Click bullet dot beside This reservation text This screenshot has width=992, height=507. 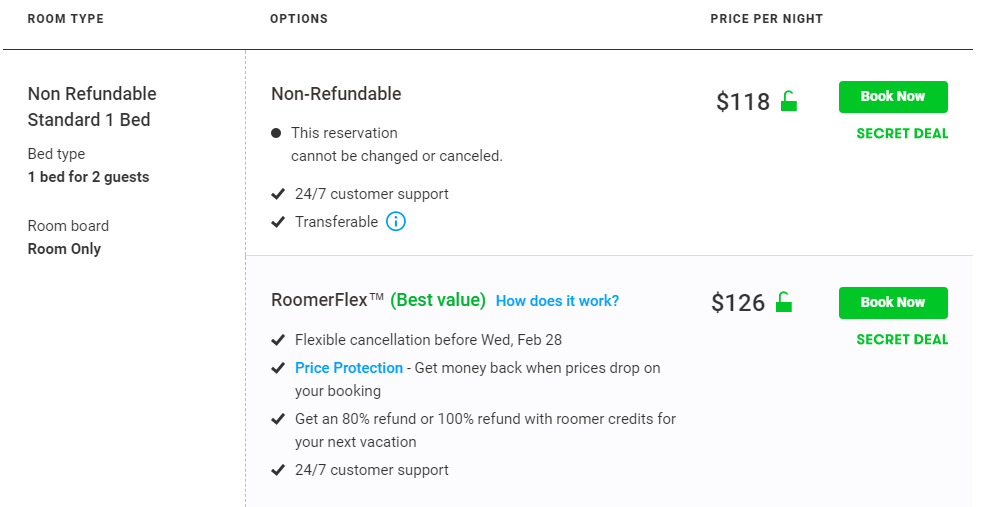tap(276, 133)
